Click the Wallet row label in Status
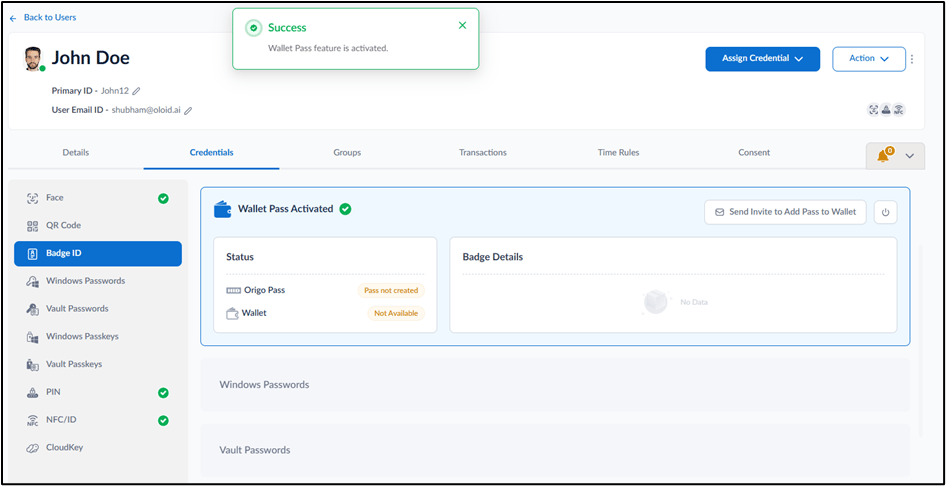This screenshot has width=946, height=486. point(254,313)
